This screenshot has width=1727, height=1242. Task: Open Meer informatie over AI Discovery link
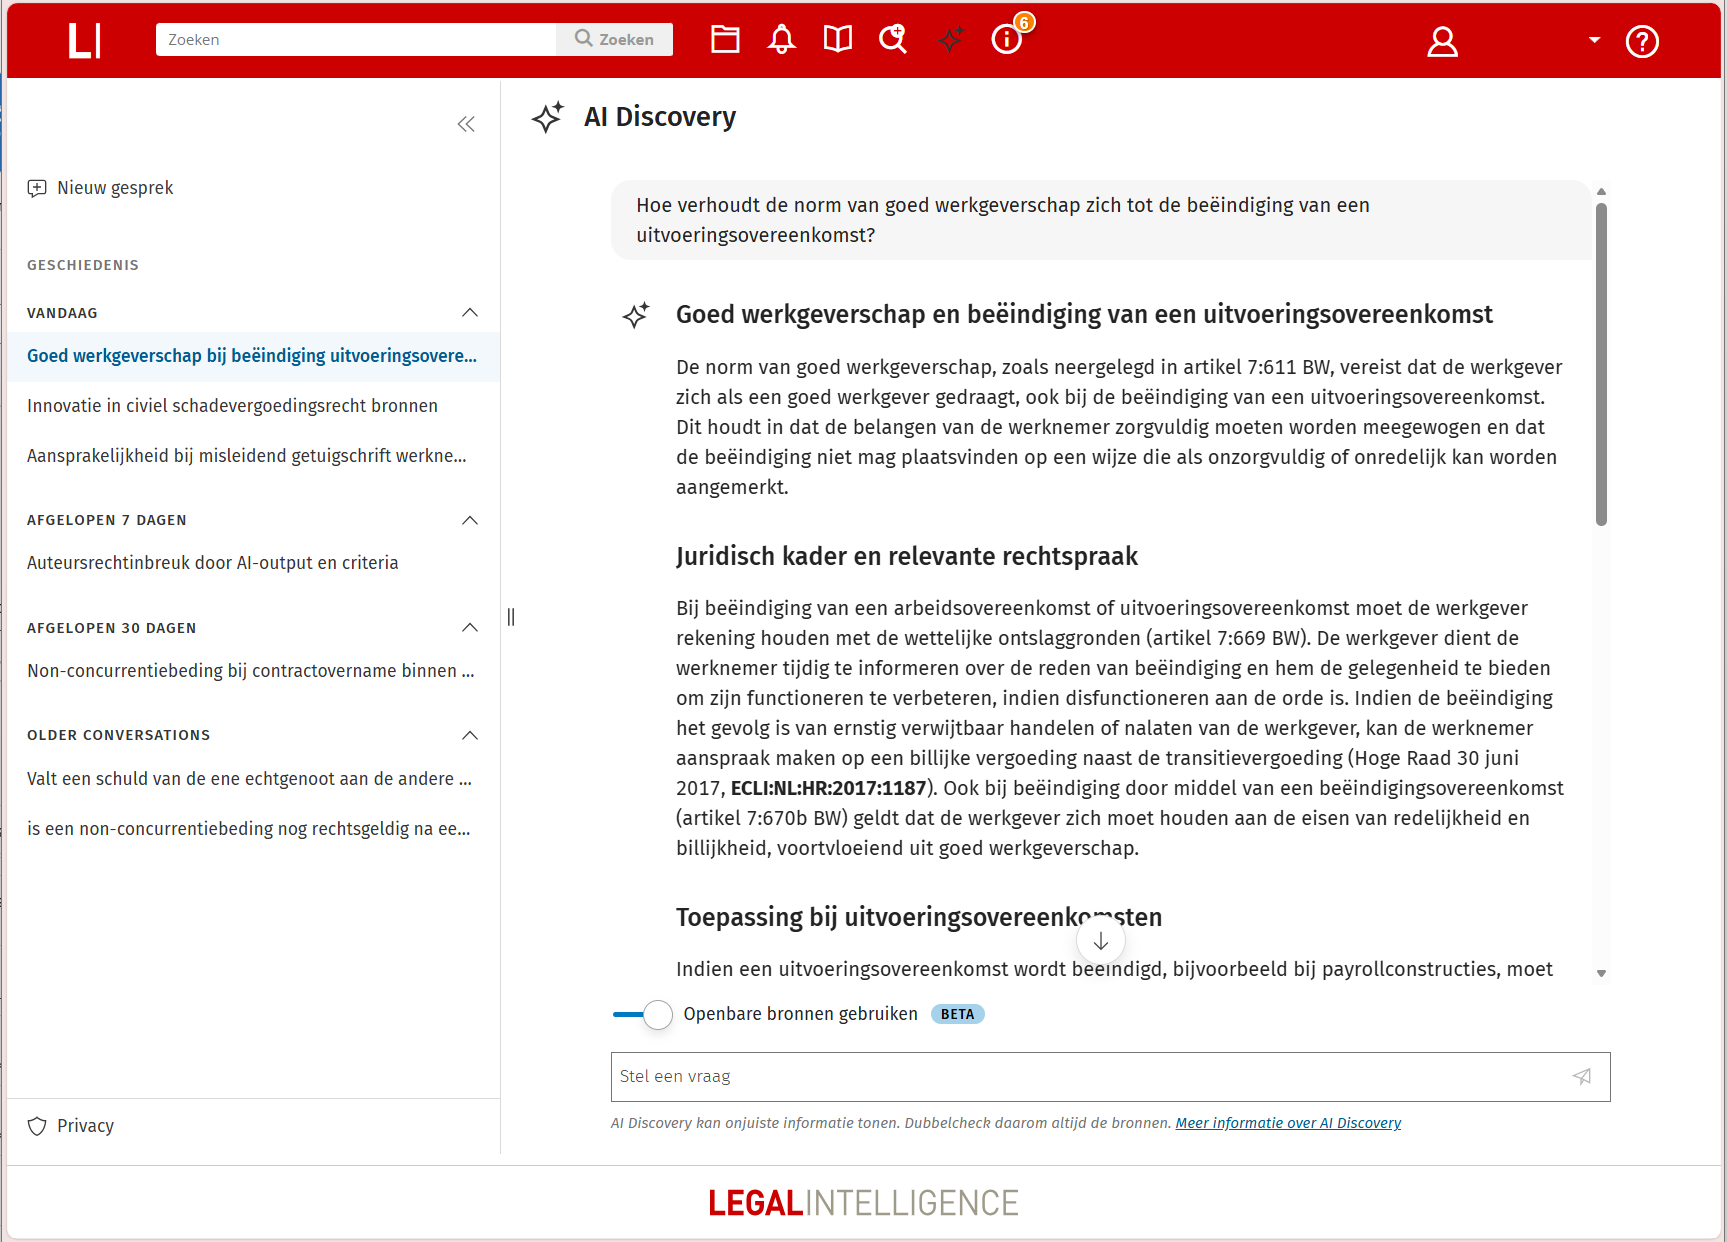1288,1123
